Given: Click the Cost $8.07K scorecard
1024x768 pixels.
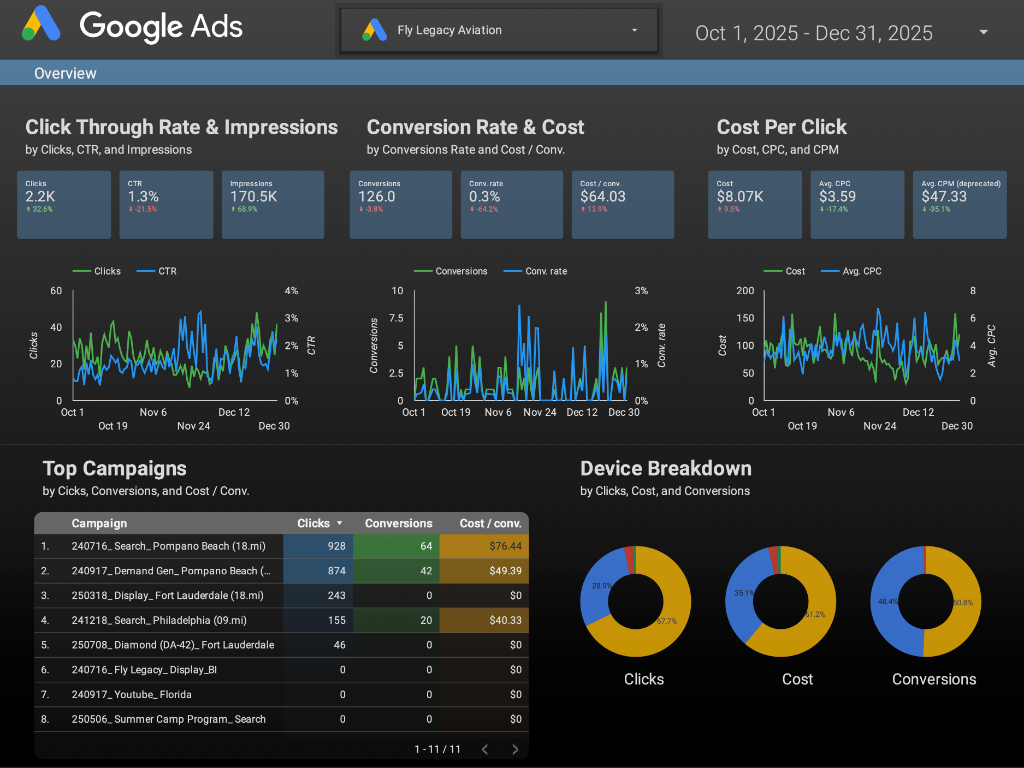Looking at the screenshot, I should pyautogui.click(x=754, y=204).
